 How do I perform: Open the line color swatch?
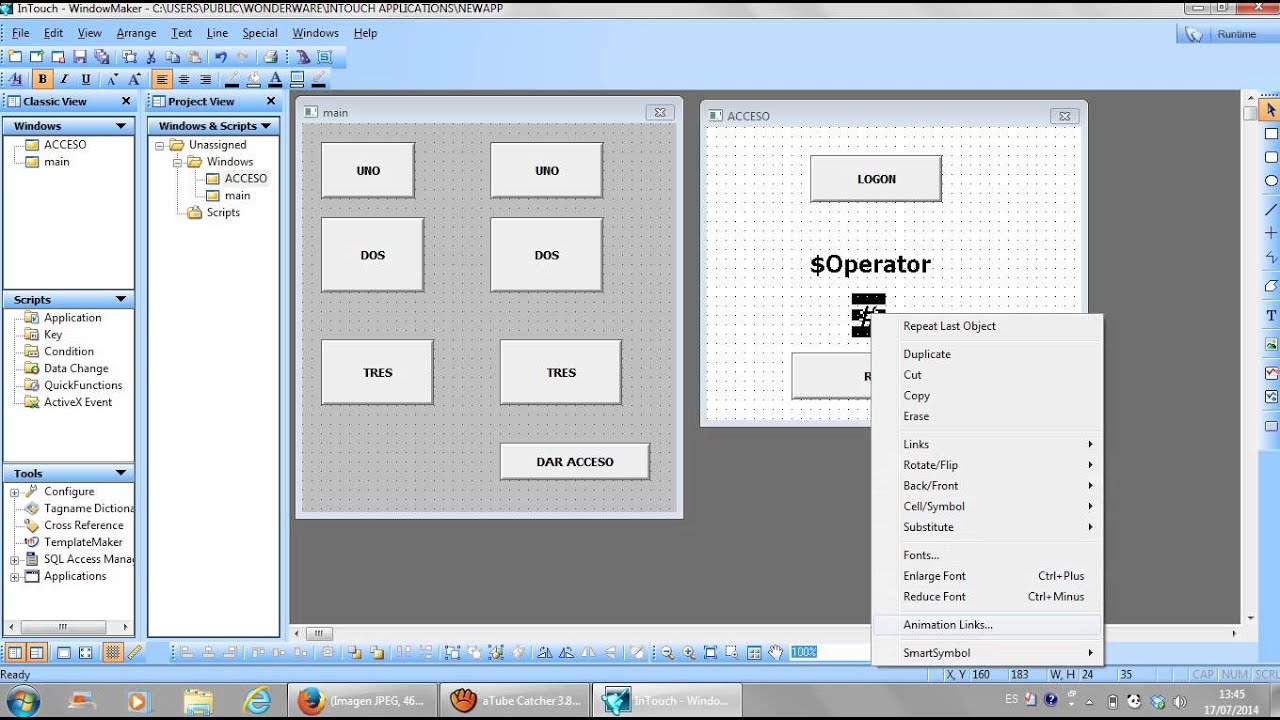[x=232, y=79]
